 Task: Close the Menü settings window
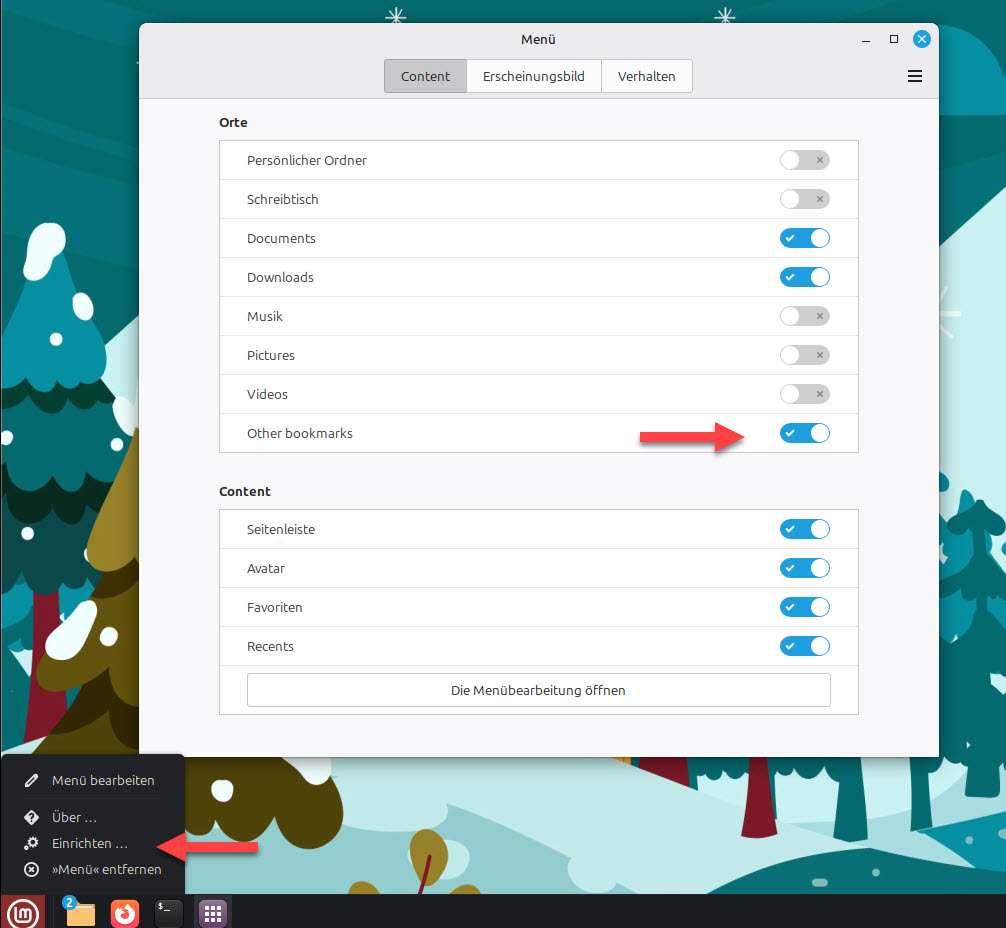(922, 40)
